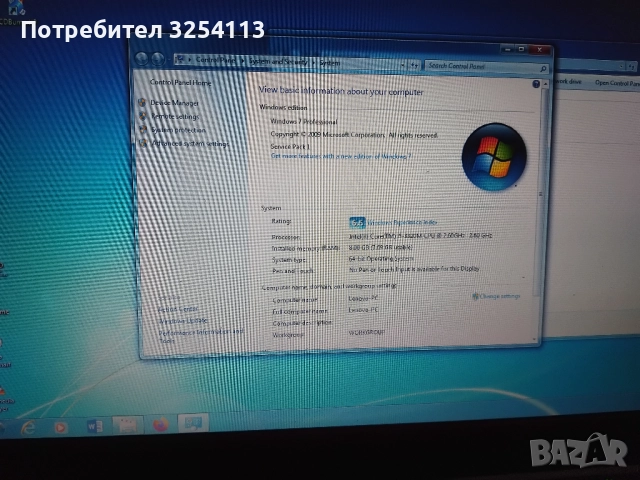This screenshot has width=640, height=480.
Task: Click No Pen or Touch Input text
Action: pyautogui.click(x=414, y=269)
